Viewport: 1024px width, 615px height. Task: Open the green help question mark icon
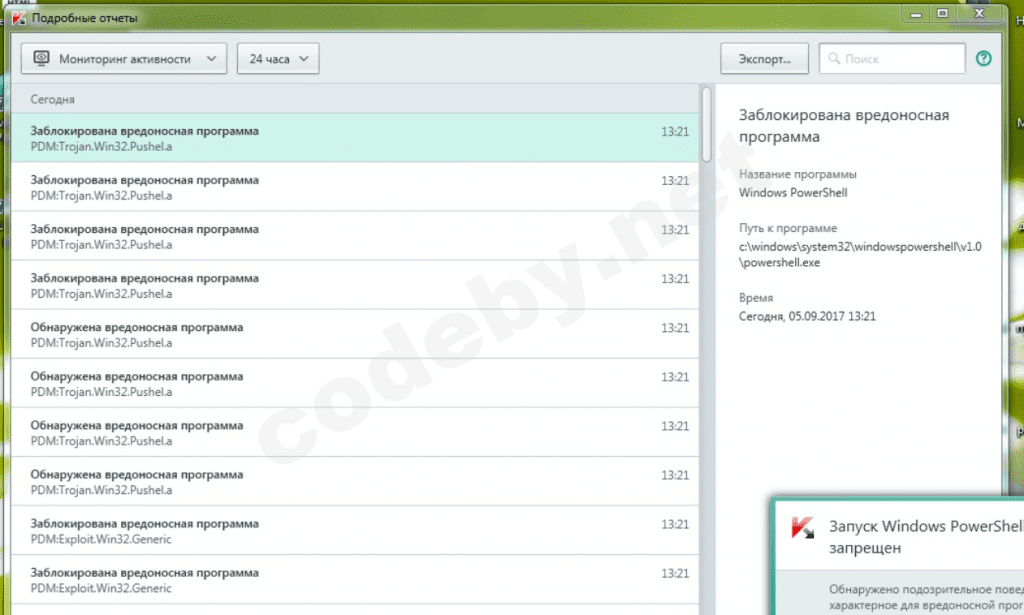[x=984, y=59]
